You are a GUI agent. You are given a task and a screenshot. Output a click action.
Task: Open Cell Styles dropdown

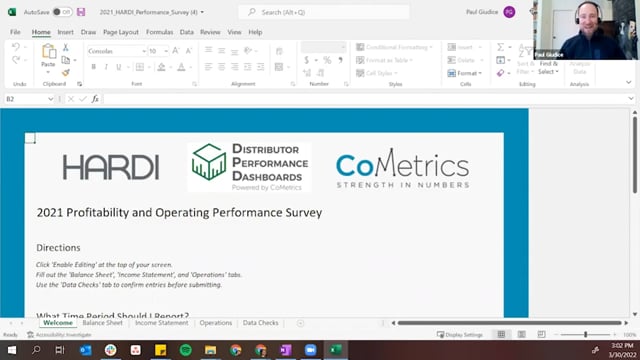point(377,73)
